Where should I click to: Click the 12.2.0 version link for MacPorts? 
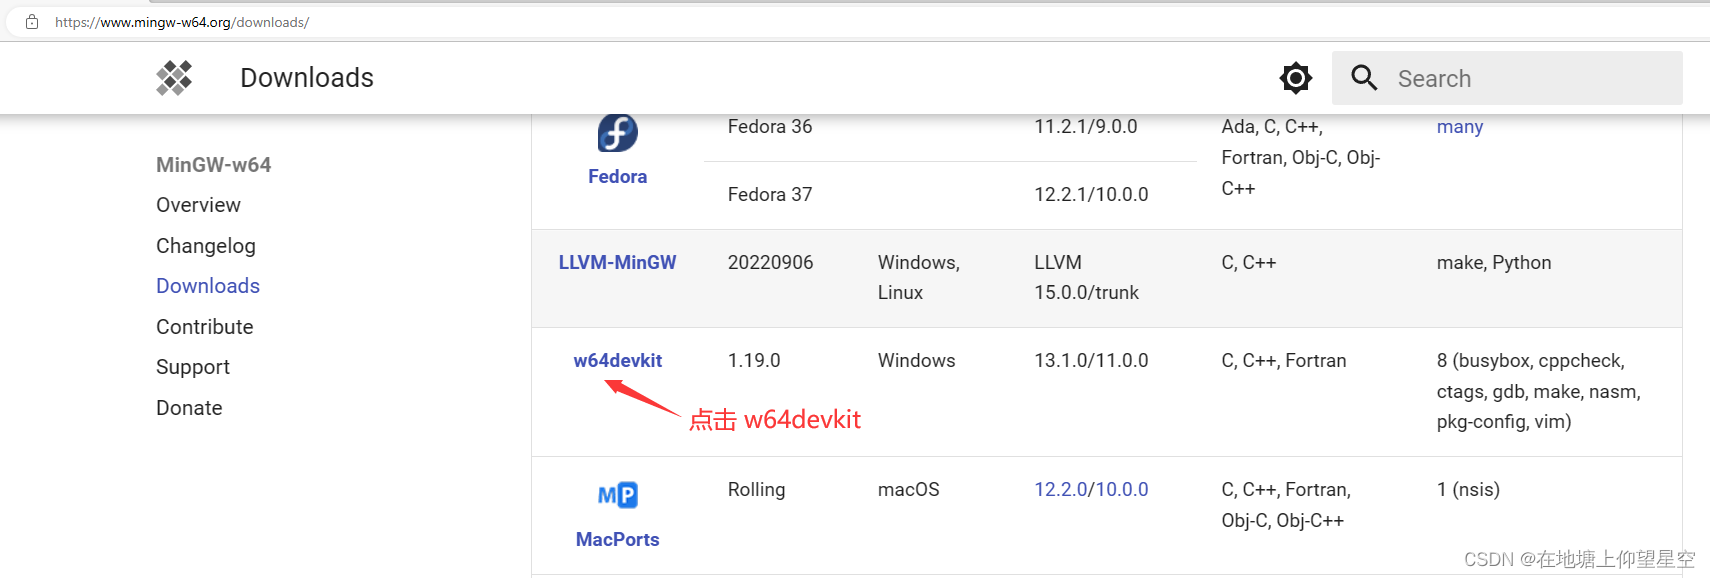(1062, 489)
